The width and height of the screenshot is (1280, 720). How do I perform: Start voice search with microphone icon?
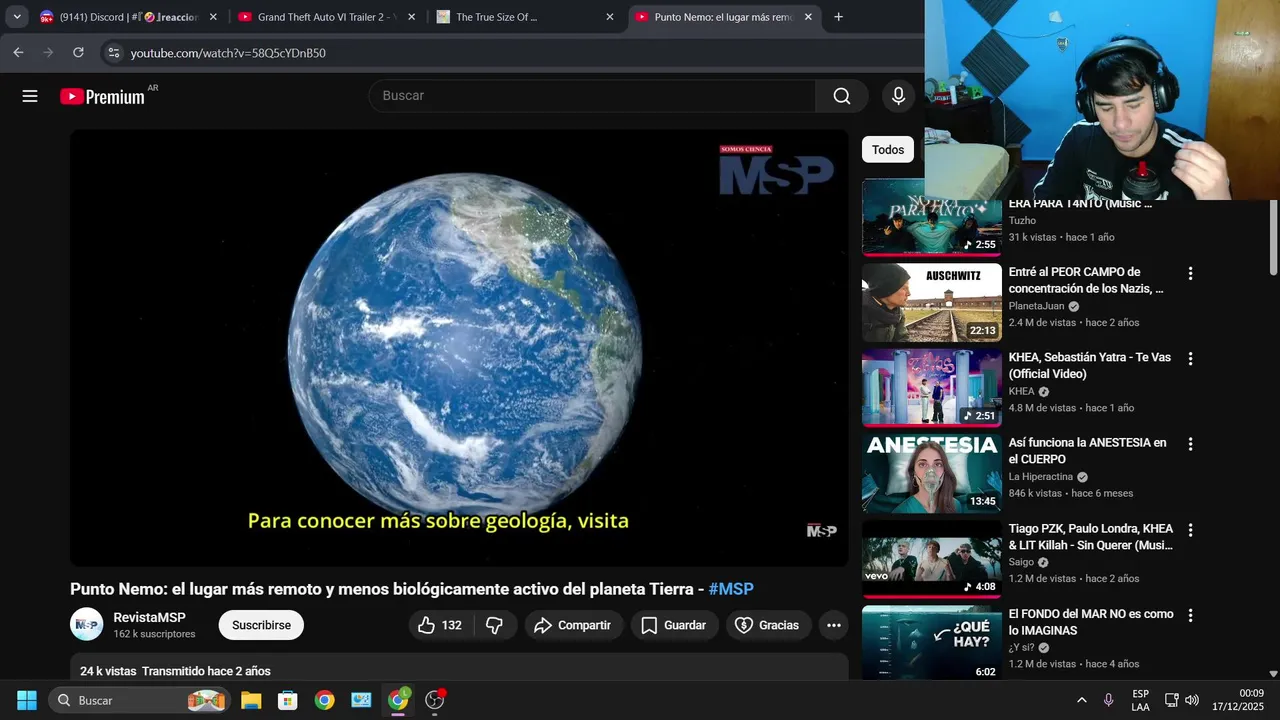pos(898,96)
